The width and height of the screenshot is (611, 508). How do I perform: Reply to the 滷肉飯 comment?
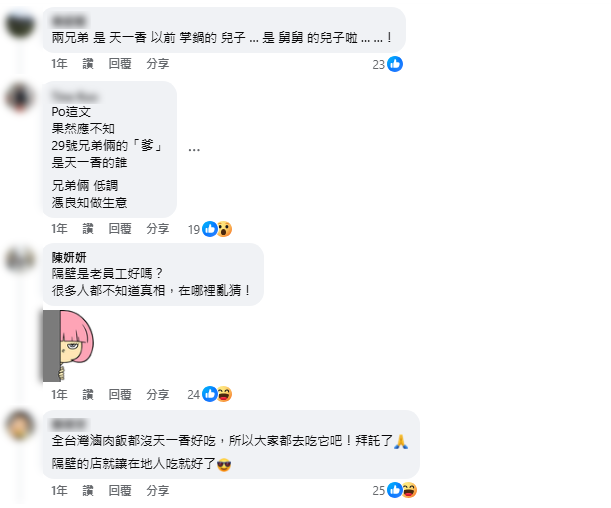[x=120, y=490]
